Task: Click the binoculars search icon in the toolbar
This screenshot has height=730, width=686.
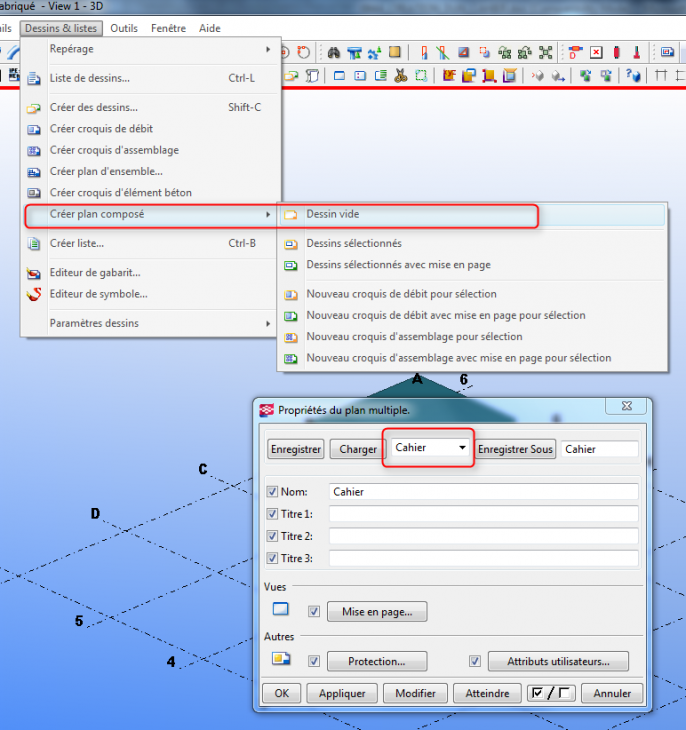Action: click(333, 52)
